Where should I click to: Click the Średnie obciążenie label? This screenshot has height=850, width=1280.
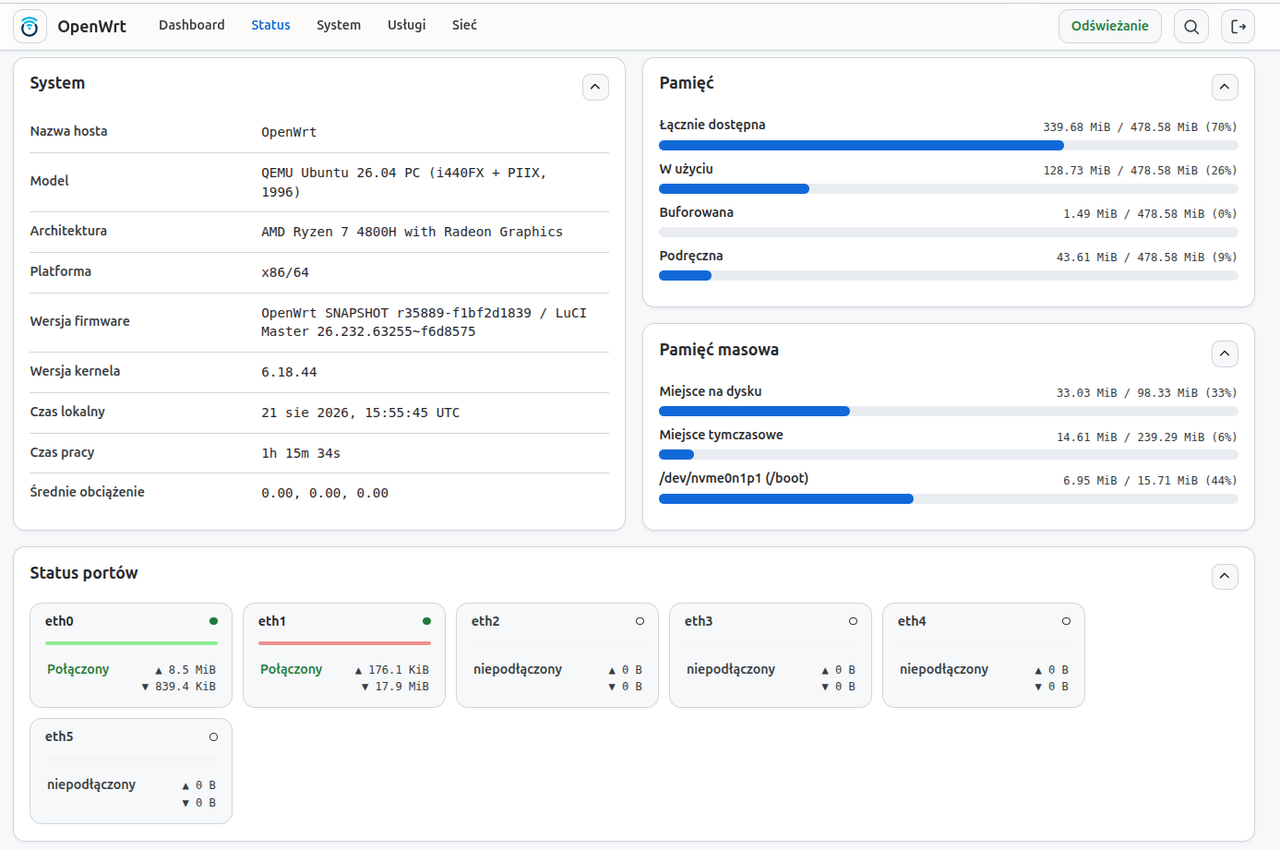(87, 492)
